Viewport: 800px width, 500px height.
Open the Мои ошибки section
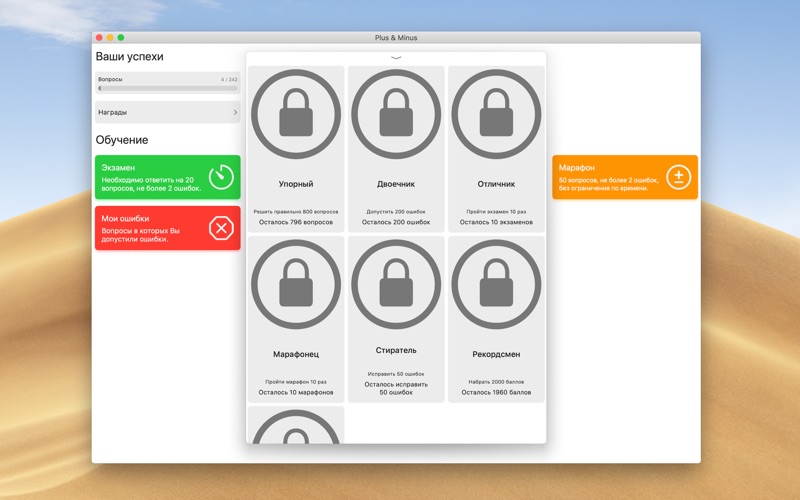(x=167, y=228)
